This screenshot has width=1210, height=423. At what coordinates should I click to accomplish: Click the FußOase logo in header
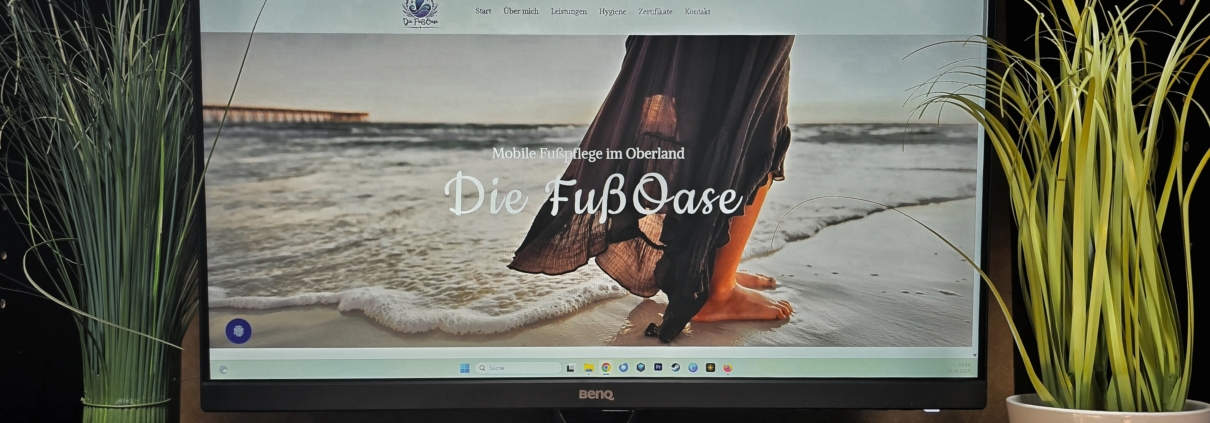point(420,13)
